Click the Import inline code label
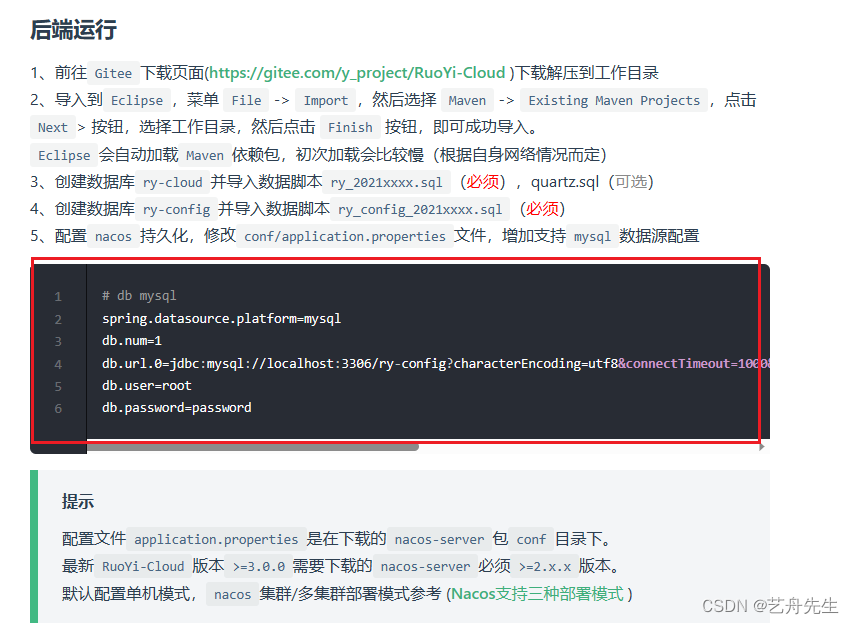The height and width of the screenshot is (624, 854). 326,99
